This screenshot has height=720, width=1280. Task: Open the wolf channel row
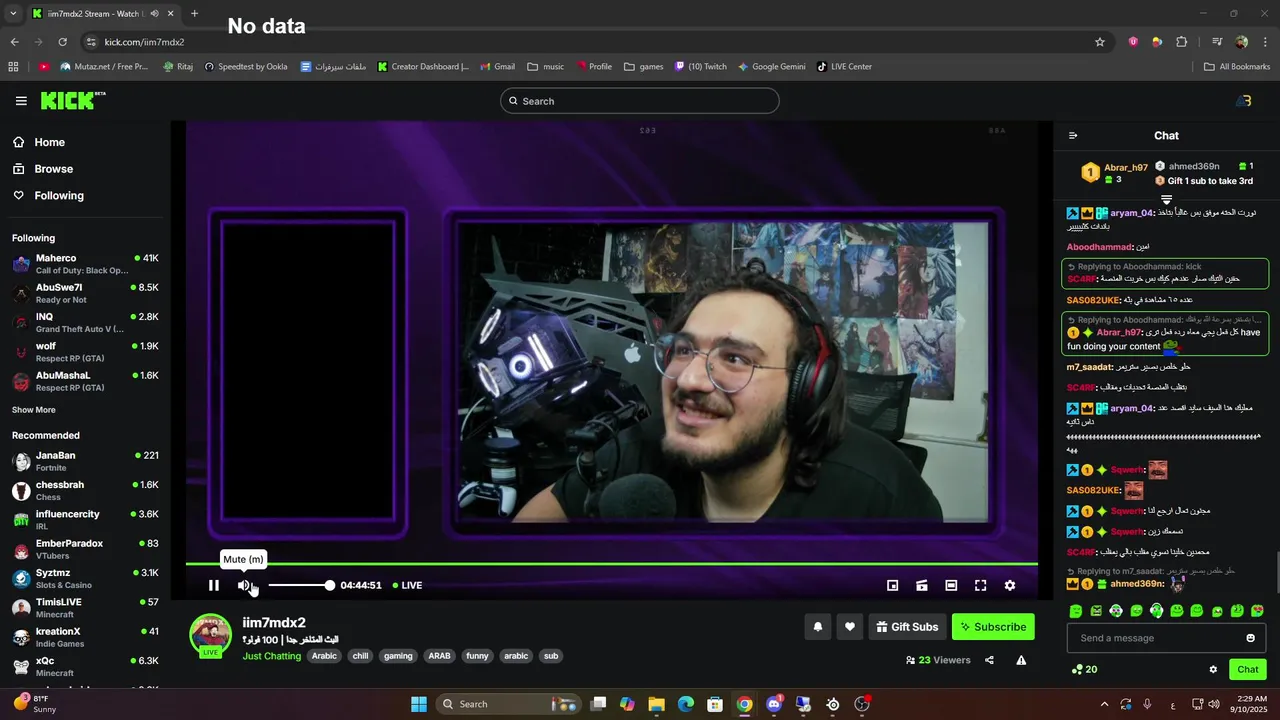[x=85, y=352]
